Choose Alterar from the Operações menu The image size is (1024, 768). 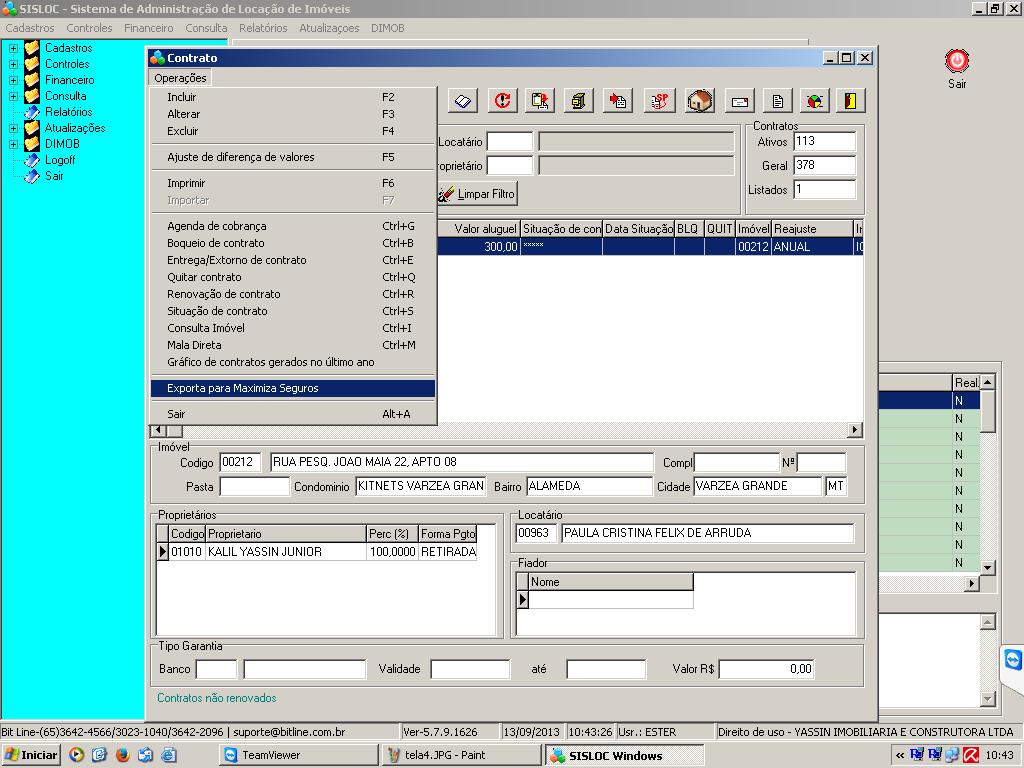(x=293, y=114)
